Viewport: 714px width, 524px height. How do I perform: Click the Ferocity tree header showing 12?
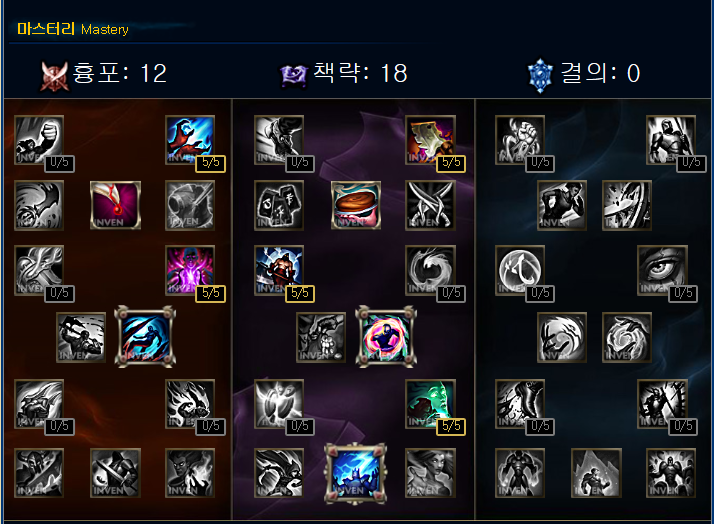pos(104,74)
